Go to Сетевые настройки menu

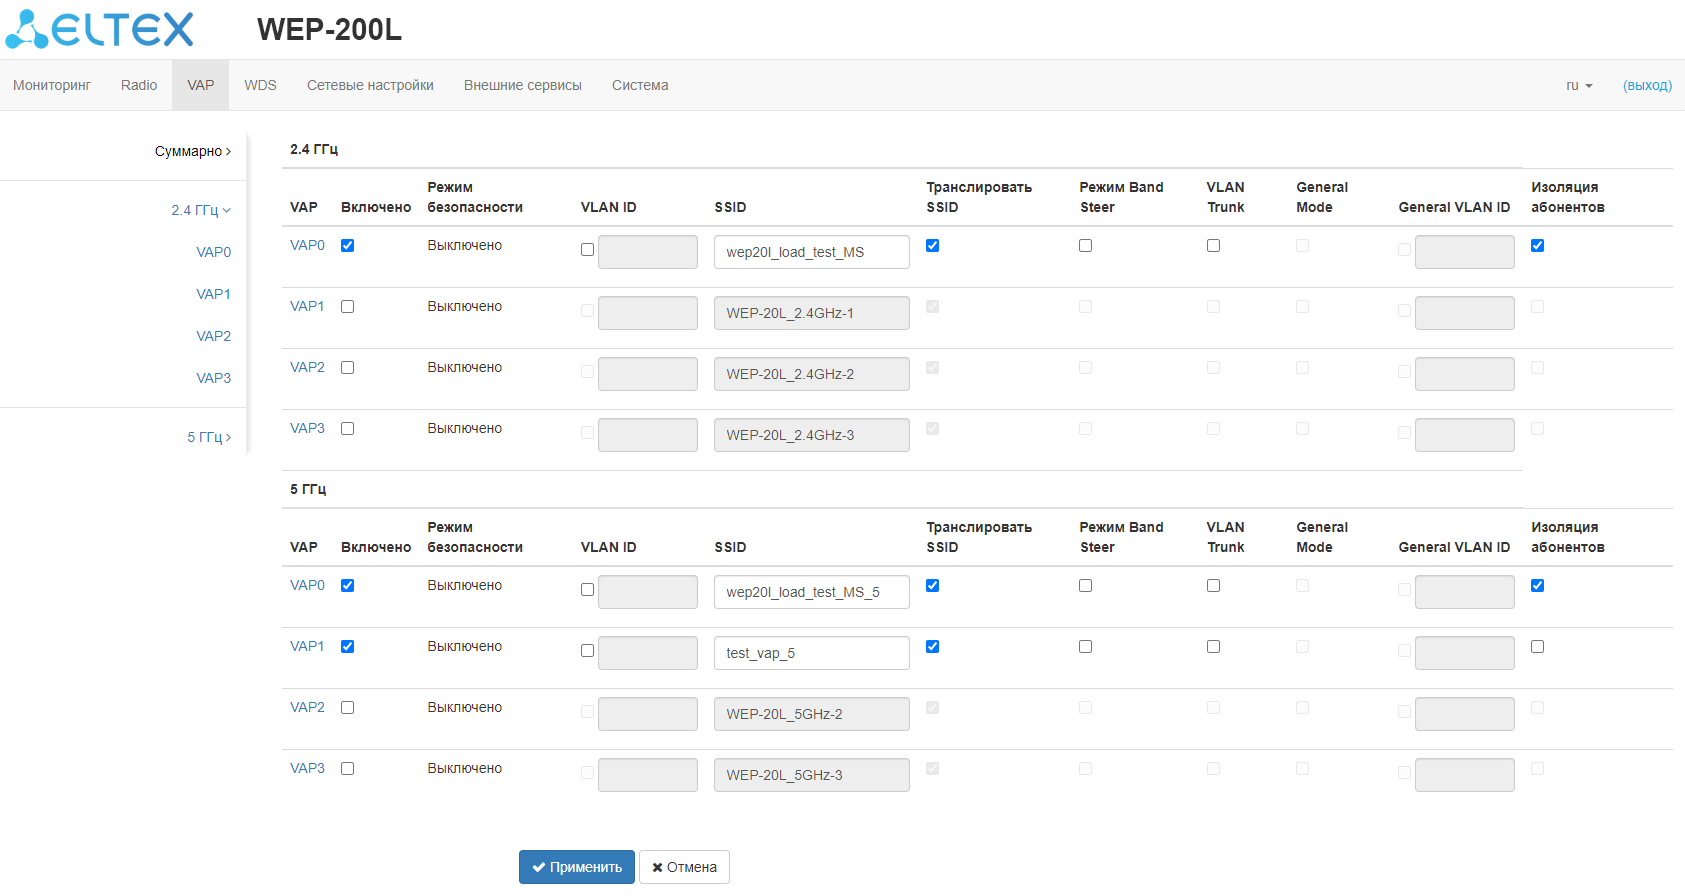370,85
